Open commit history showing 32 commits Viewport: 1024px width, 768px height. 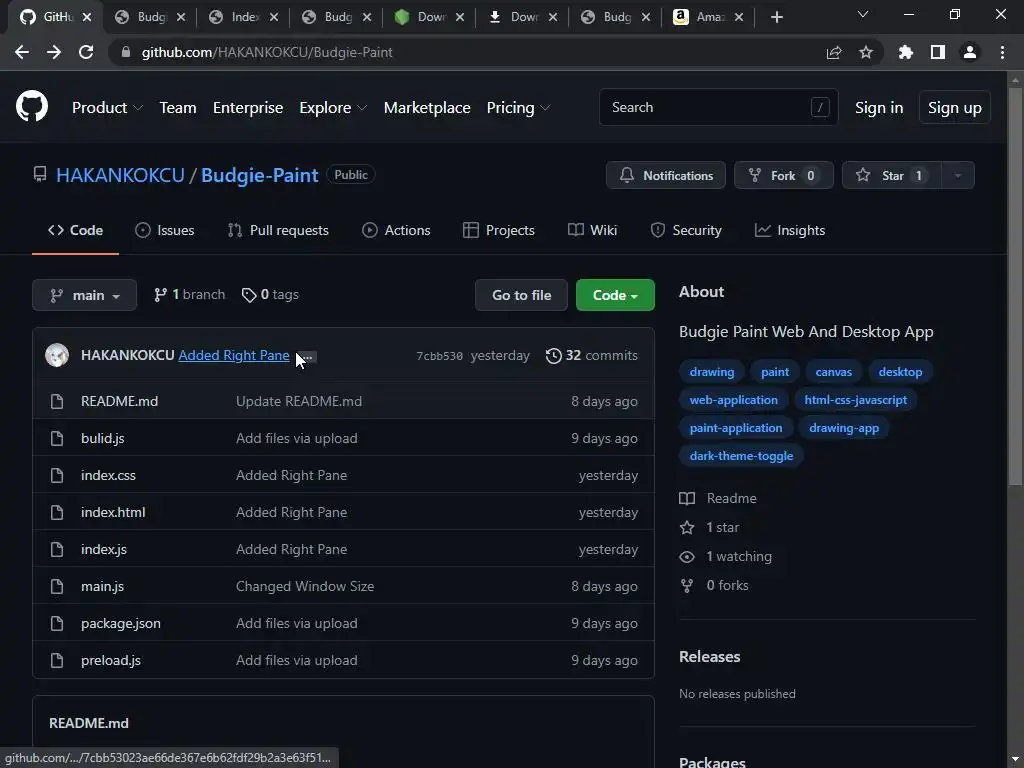[x=592, y=355]
